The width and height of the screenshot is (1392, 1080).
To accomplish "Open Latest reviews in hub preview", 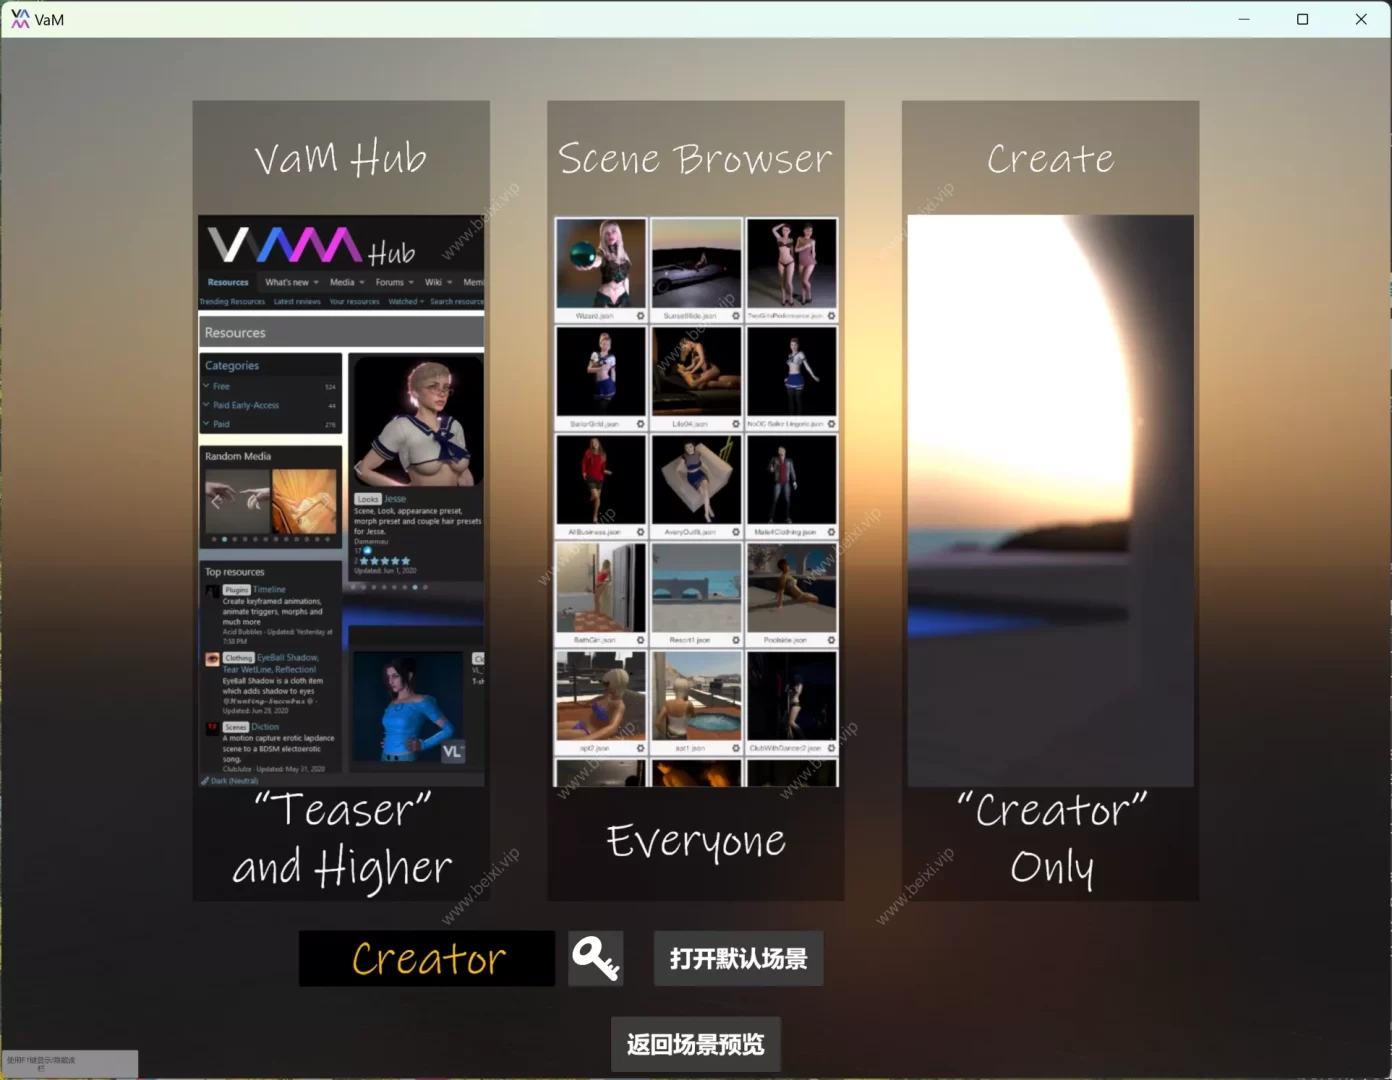I will click(297, 301).
